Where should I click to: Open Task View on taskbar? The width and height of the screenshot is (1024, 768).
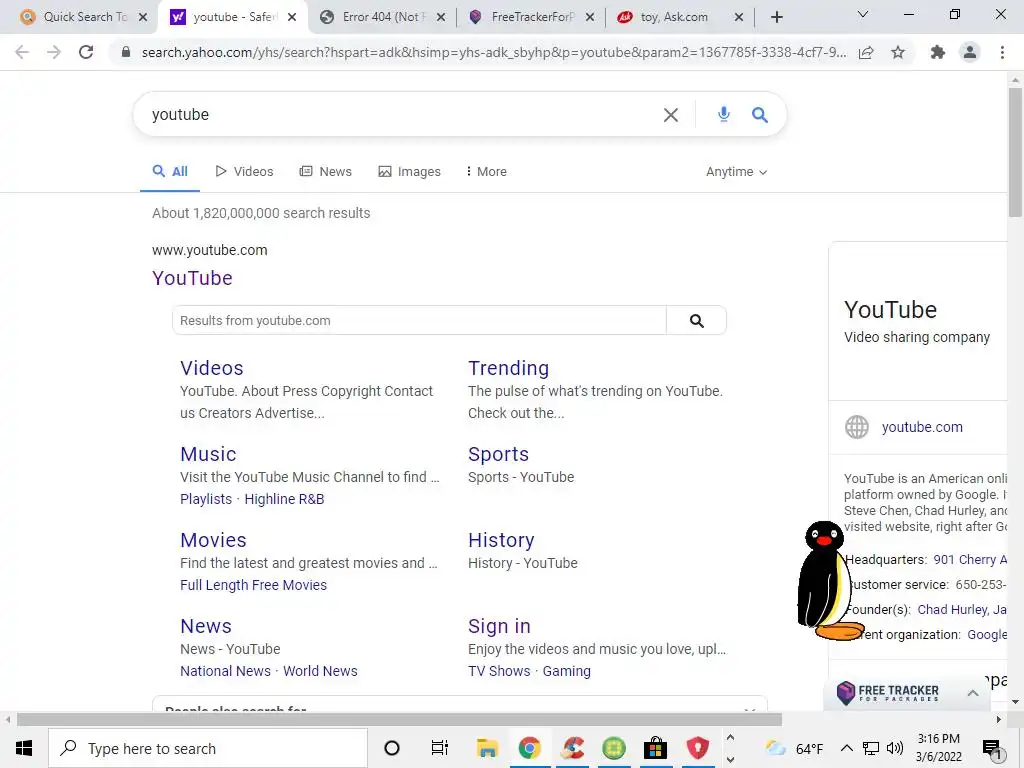point(440,748)
